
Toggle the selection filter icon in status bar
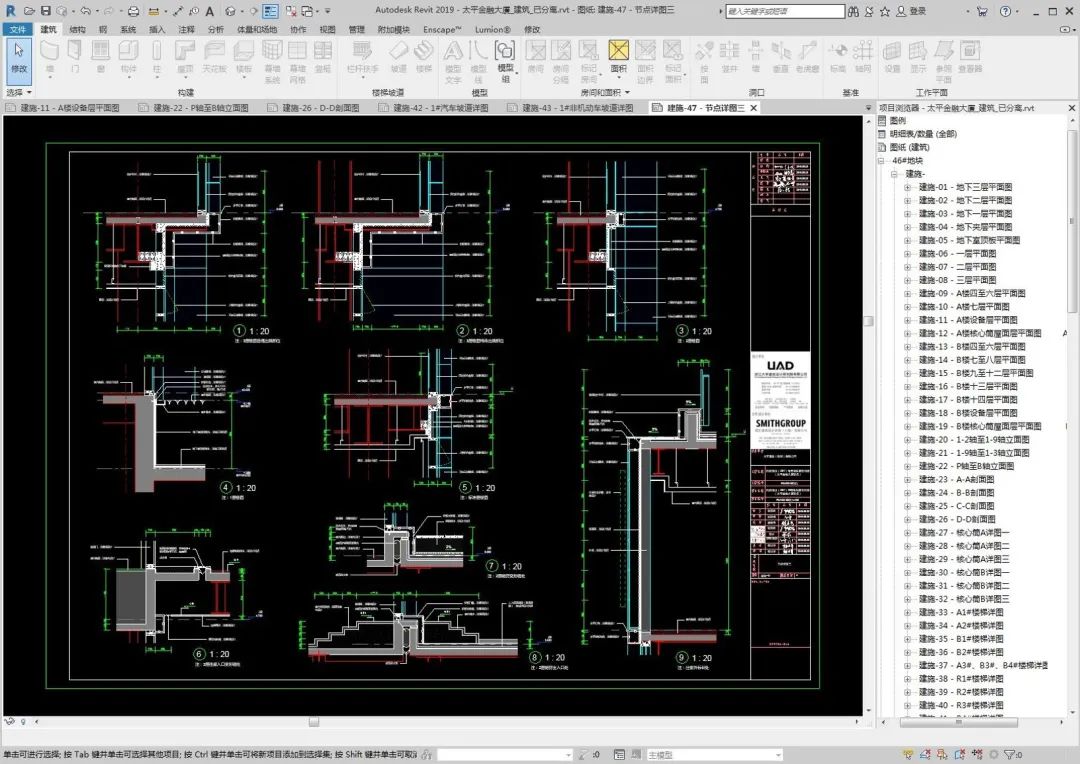[1007, 755]
